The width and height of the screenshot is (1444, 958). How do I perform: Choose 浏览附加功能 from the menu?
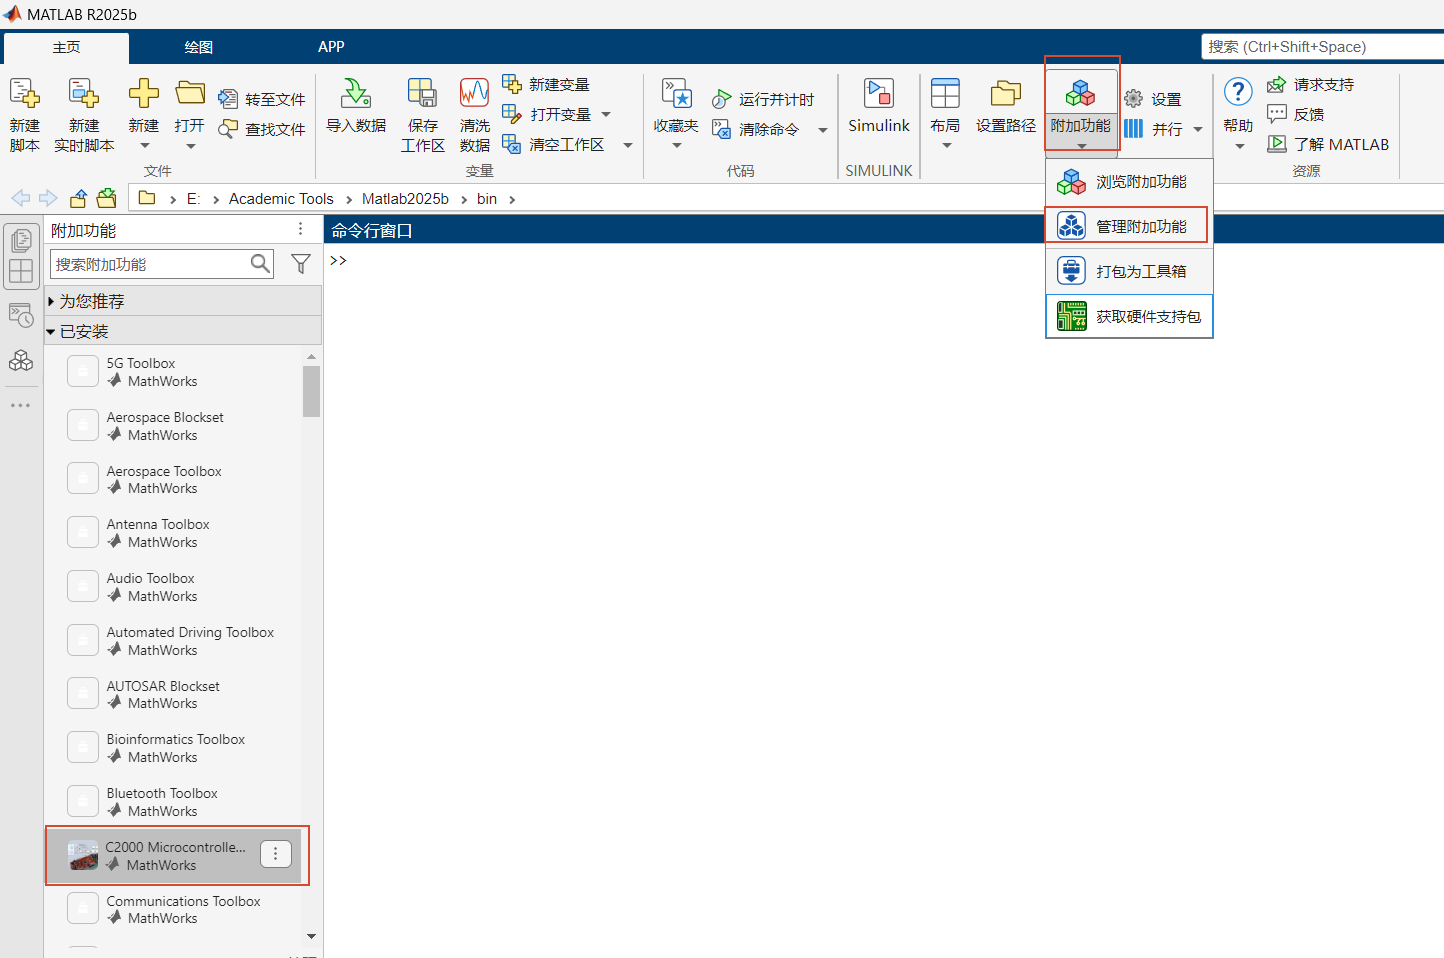click(x=1129, y=181)
